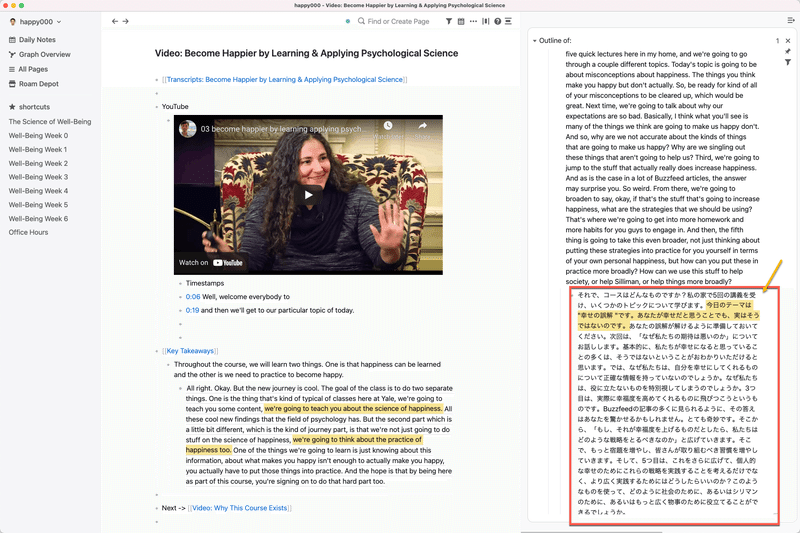Click the Timestamps block text
Image resolution: width=800 pixels, height=533 pixels.
pyautogui.click(x=205, y=283)
